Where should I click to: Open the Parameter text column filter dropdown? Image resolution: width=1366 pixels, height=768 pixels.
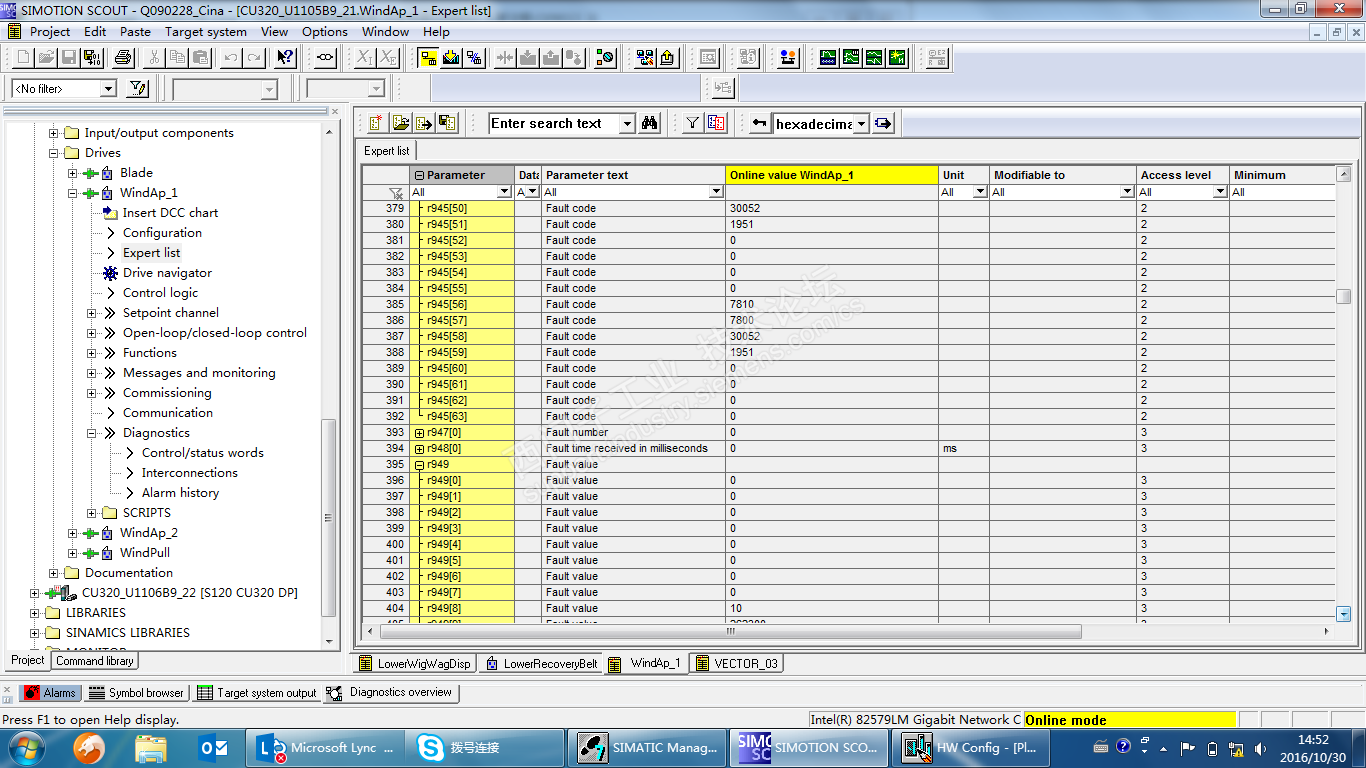pyautogui.click(x=716, y=192)
